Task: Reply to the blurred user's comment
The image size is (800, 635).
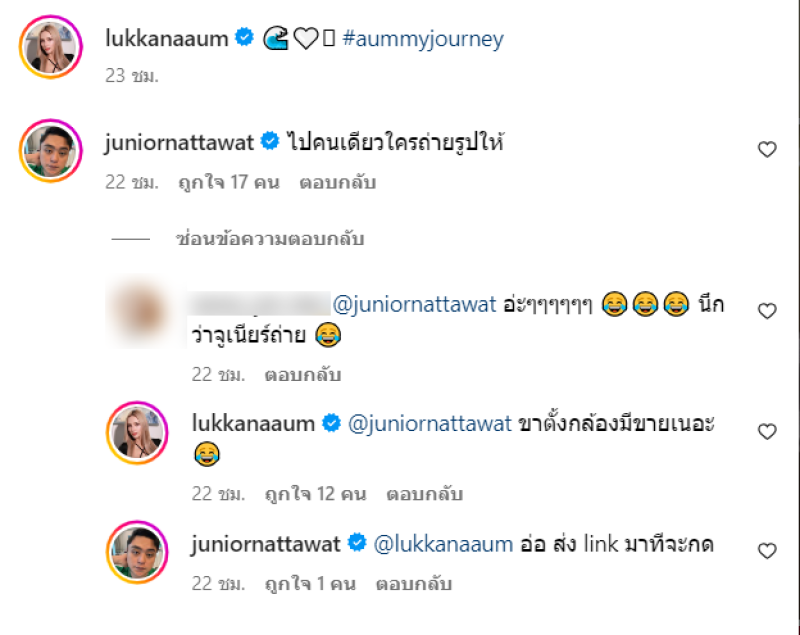Action: click(303, 375)
